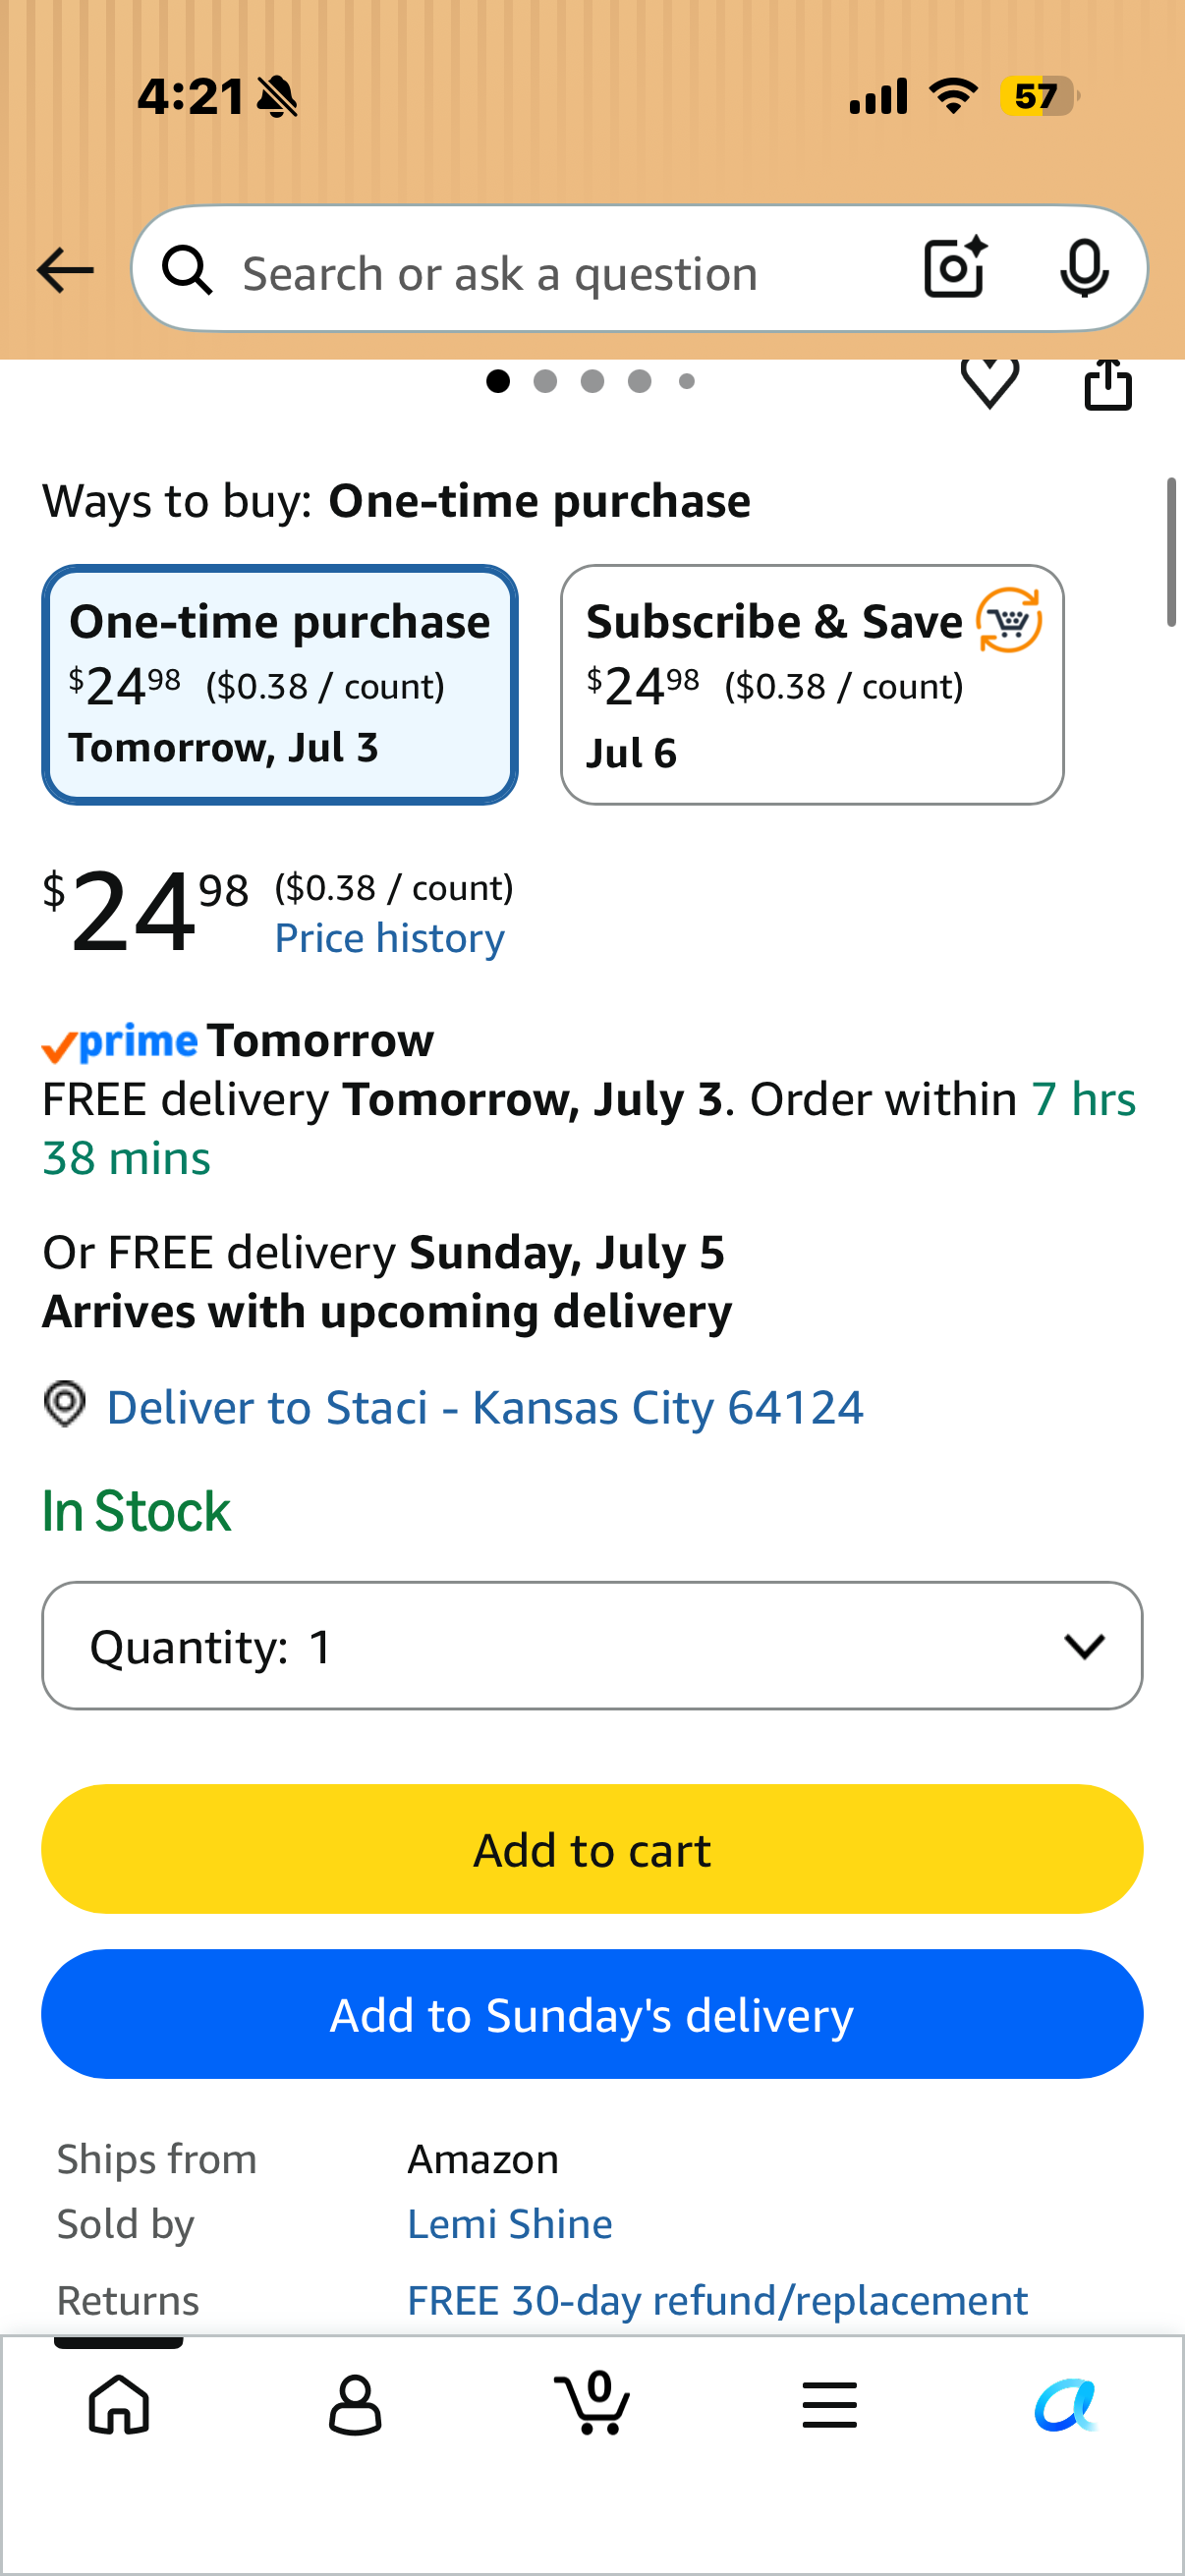Open the Alexa assistant icon

[1066, 2403]
